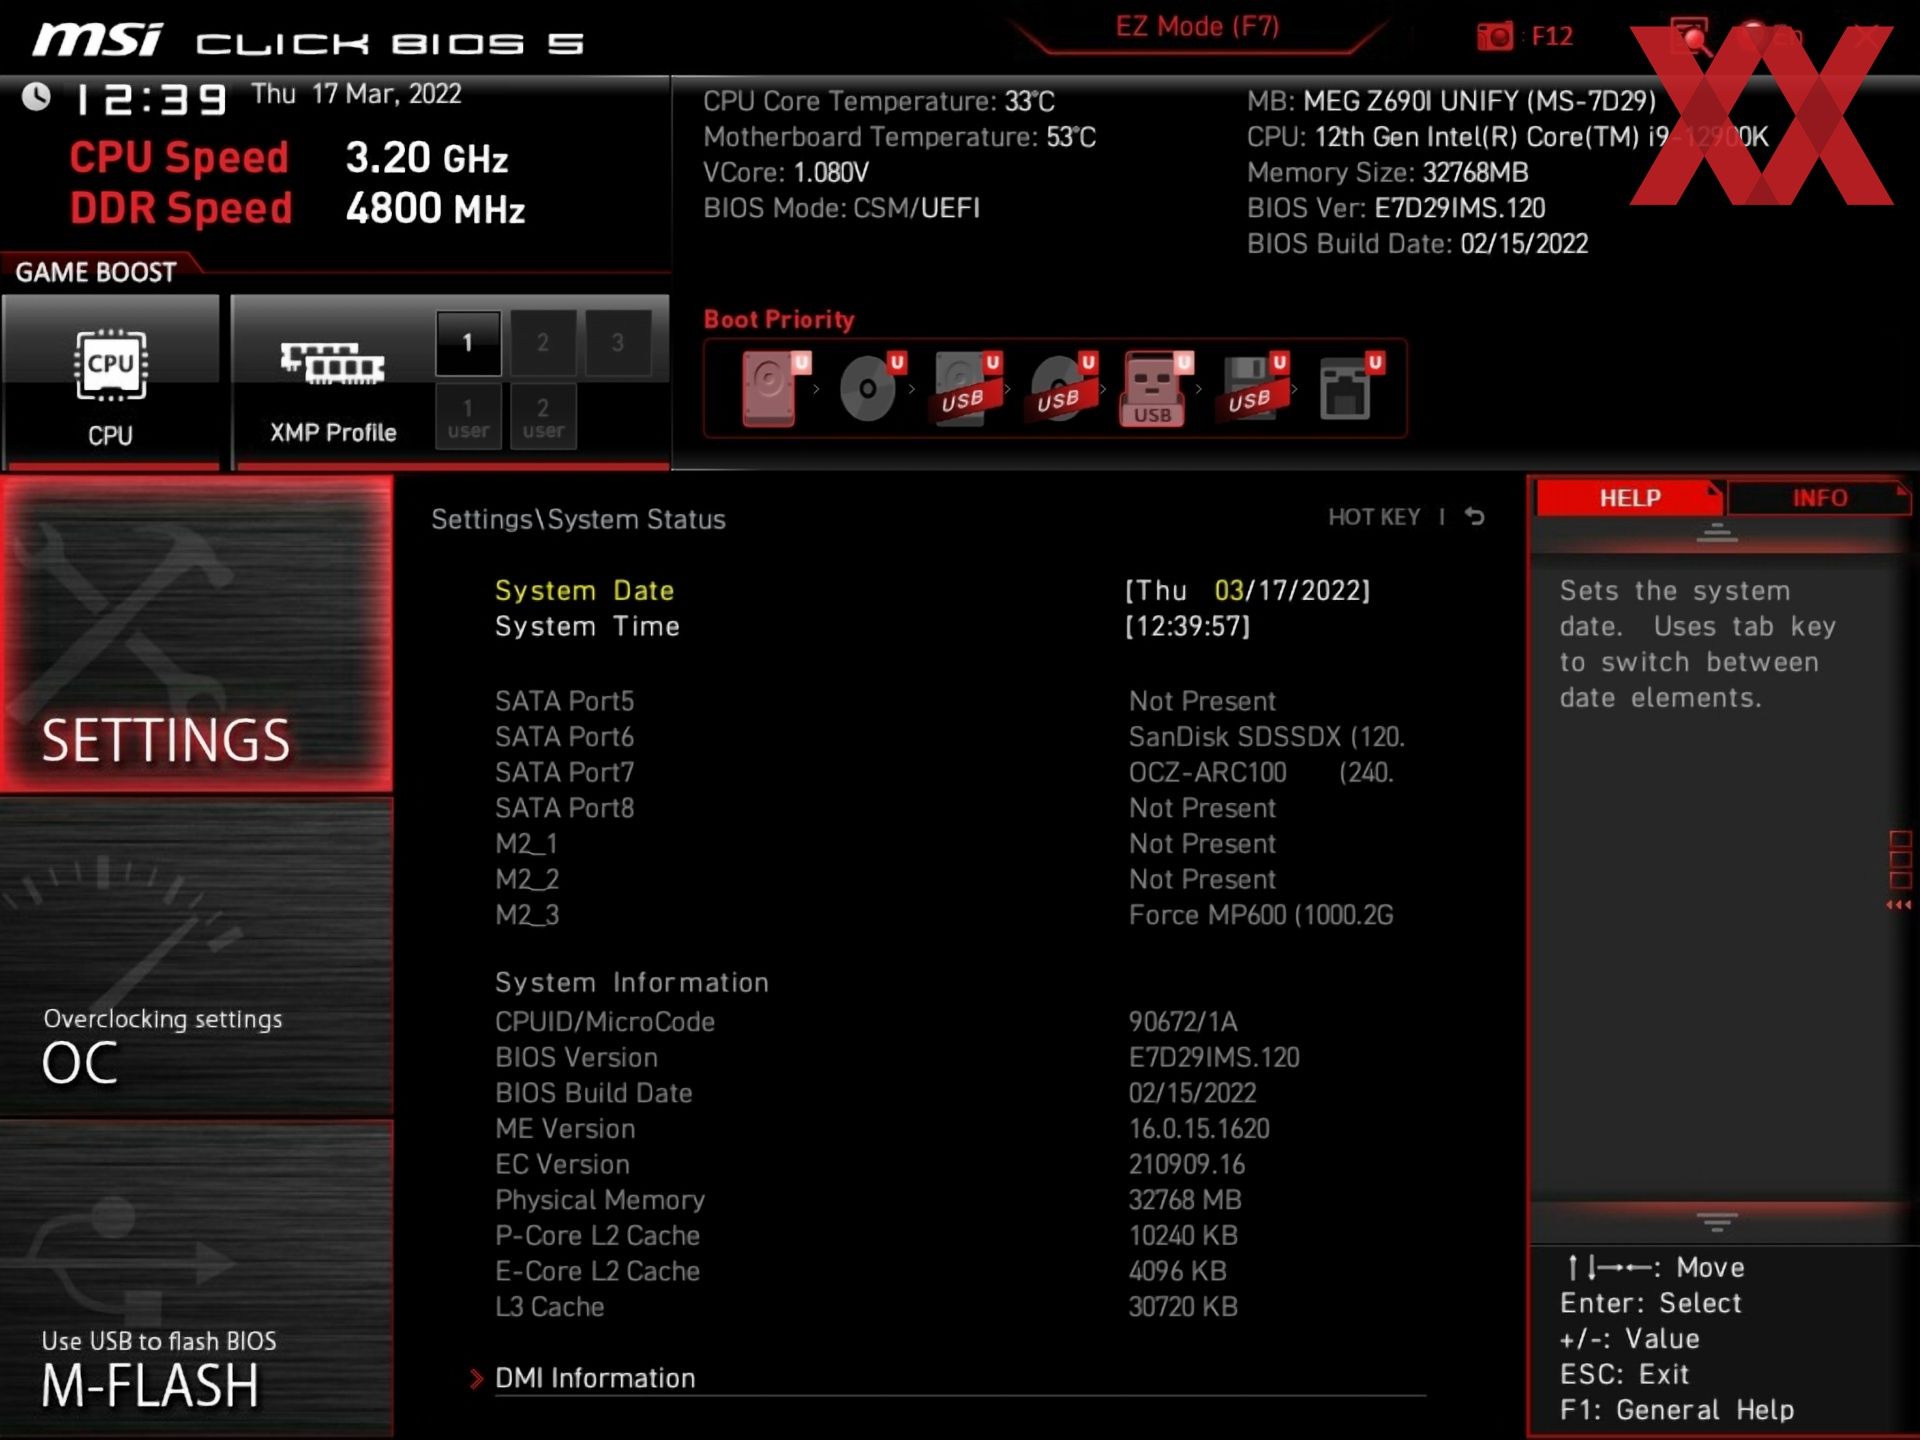
Task: Click the left-pointing arrows on right edge
Action: 1898,905
